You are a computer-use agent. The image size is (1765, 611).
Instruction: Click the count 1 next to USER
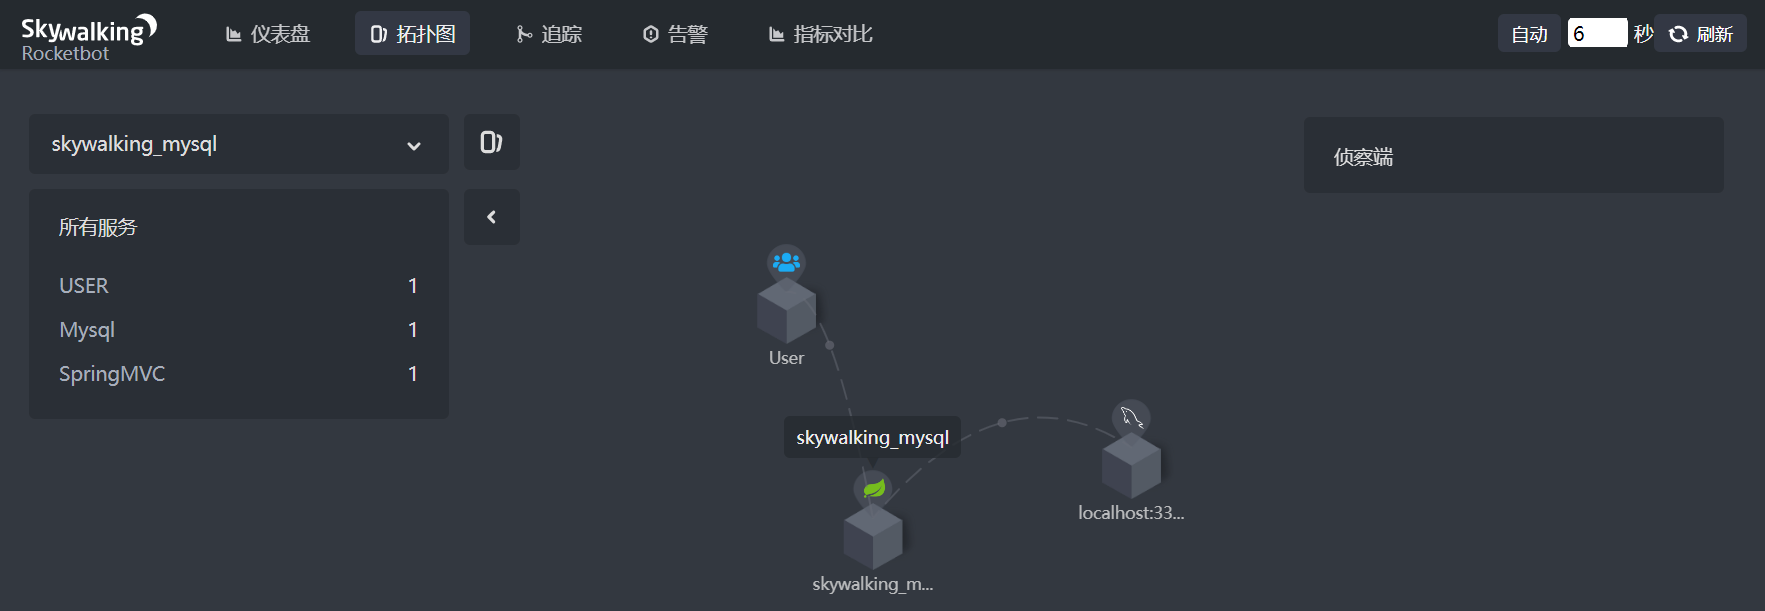(x=413, y=286)
